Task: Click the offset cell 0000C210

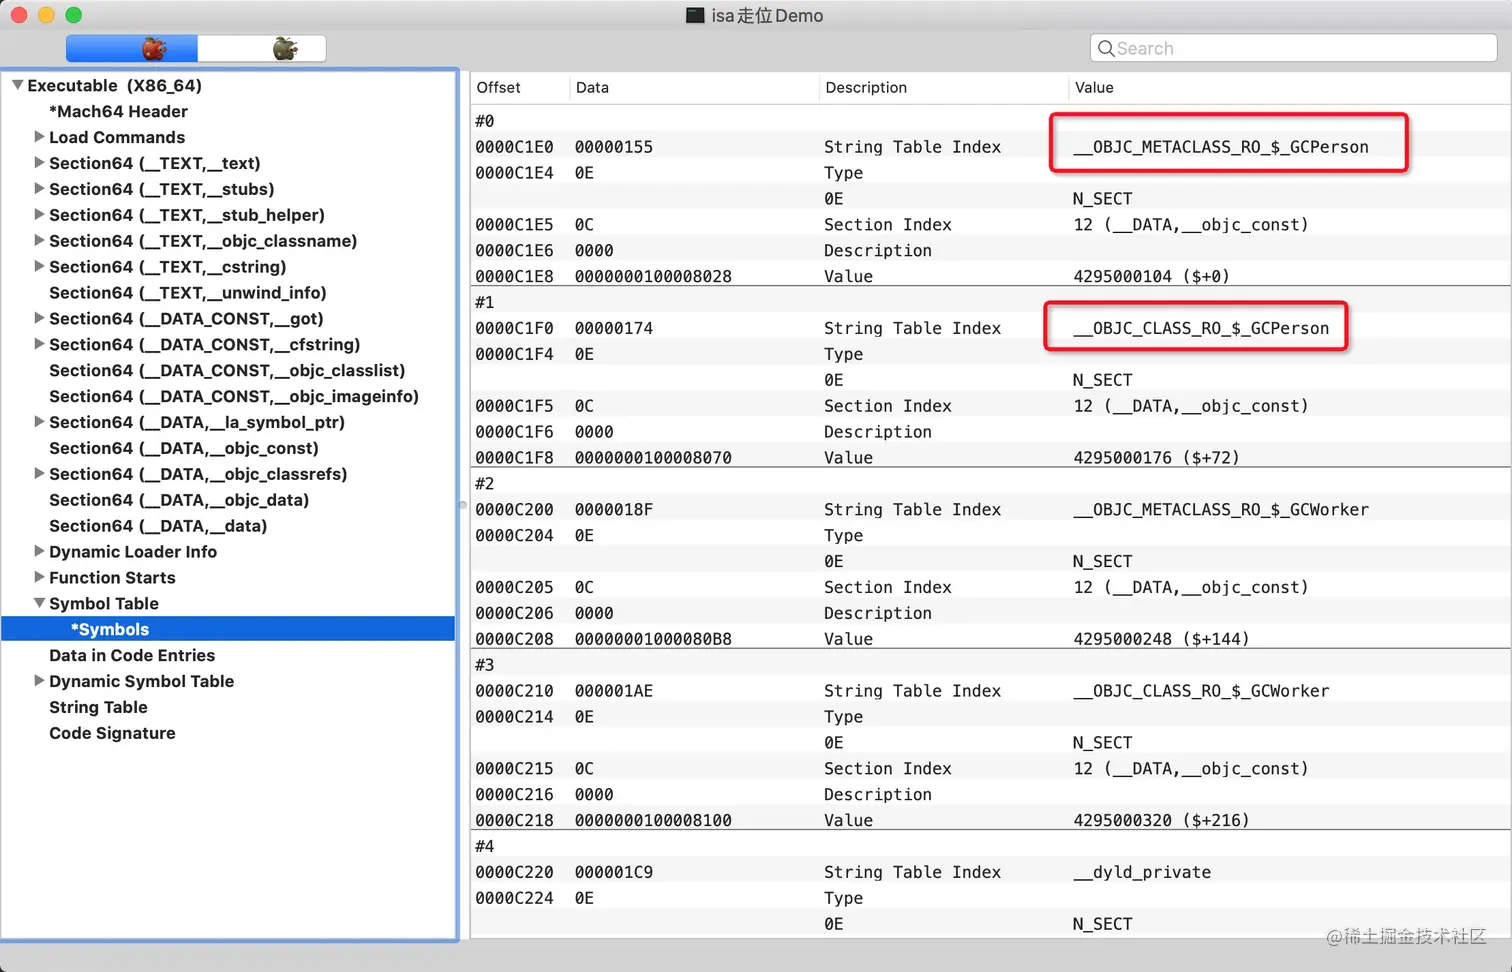Action: (x=514, y=691)
